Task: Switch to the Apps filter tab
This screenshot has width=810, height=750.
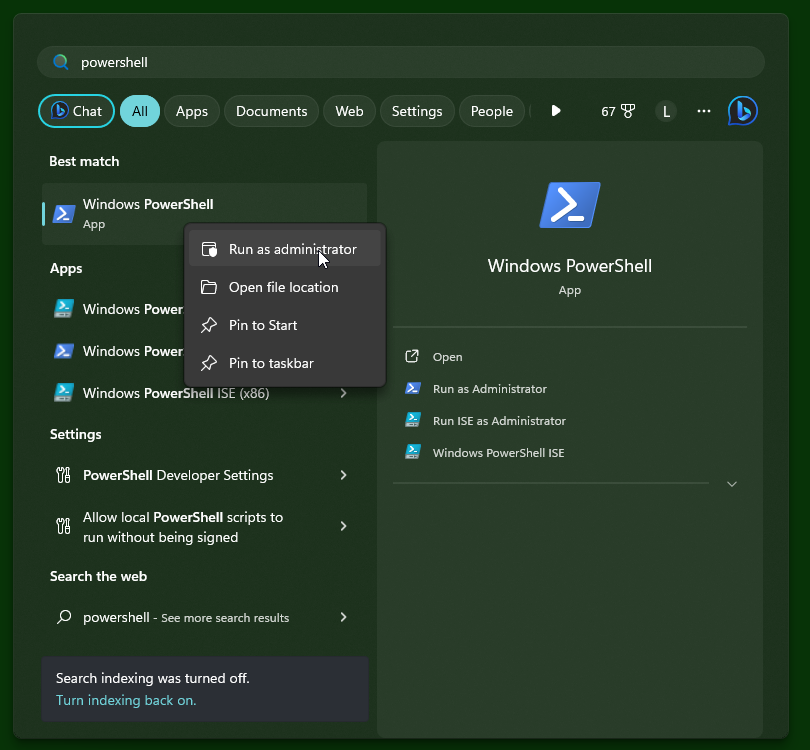Action: (x=192, y=111)
